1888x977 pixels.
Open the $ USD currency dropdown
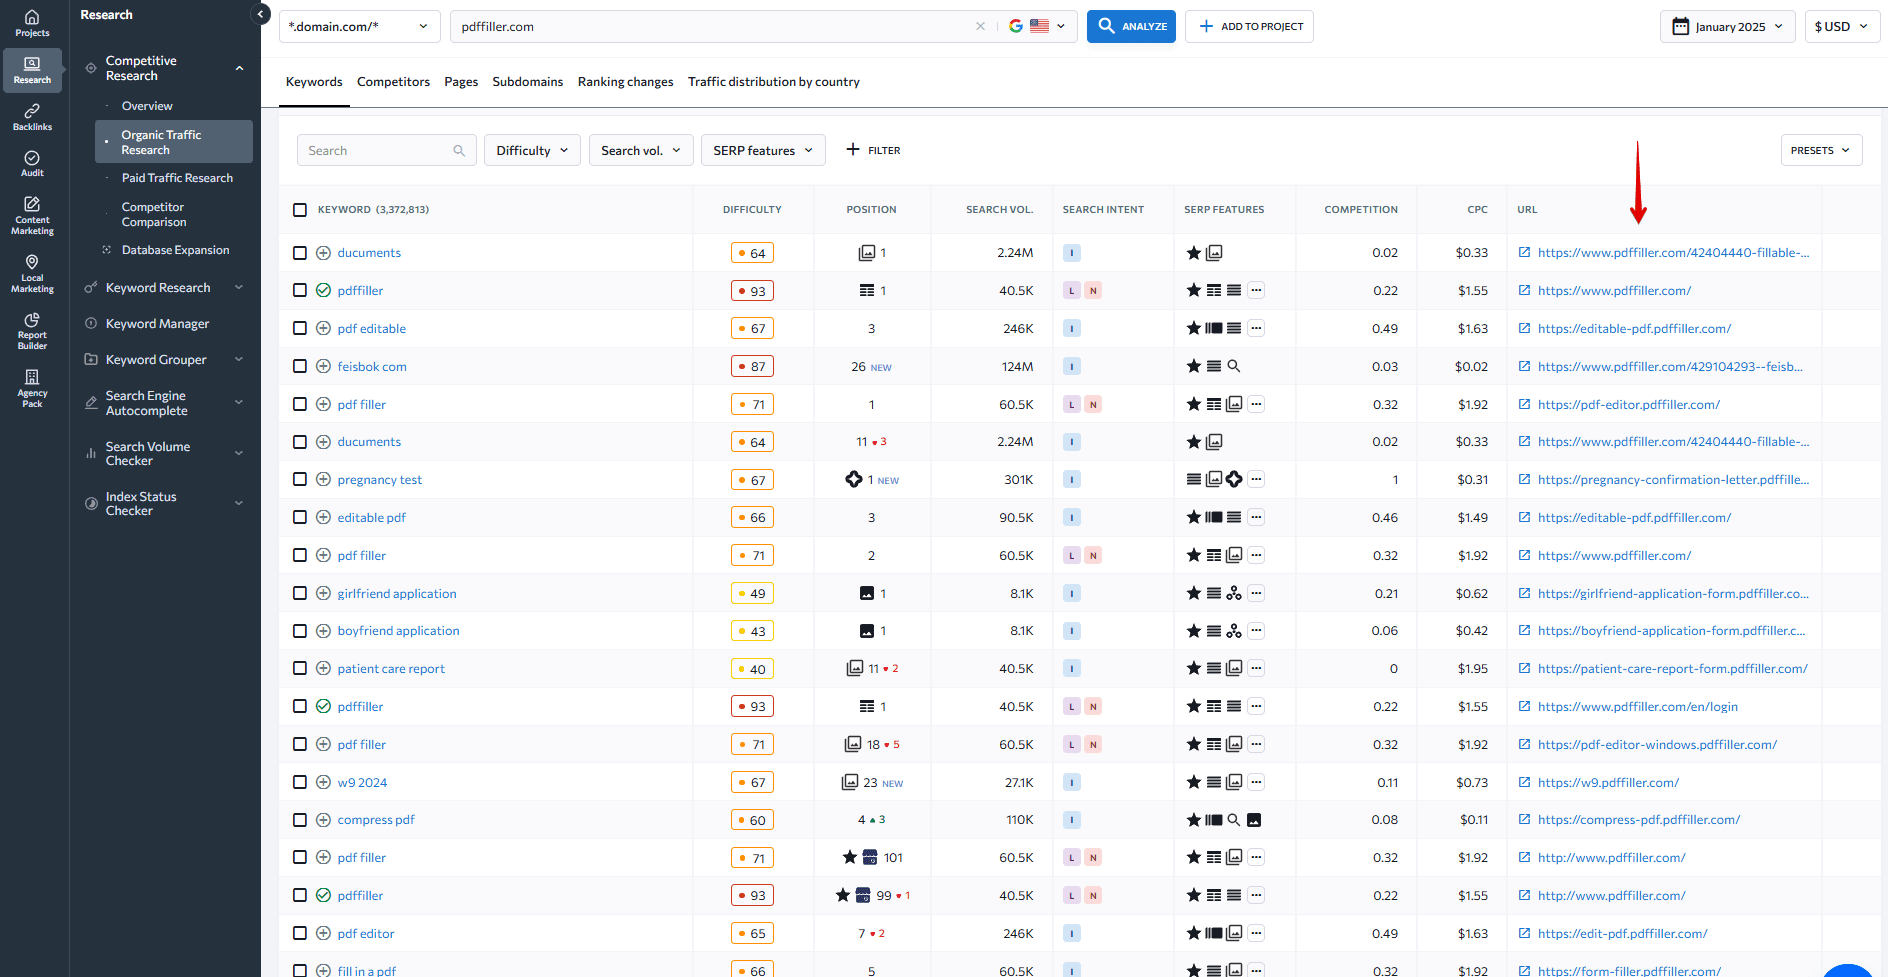pyautogui.click(x=1841, y=26)
